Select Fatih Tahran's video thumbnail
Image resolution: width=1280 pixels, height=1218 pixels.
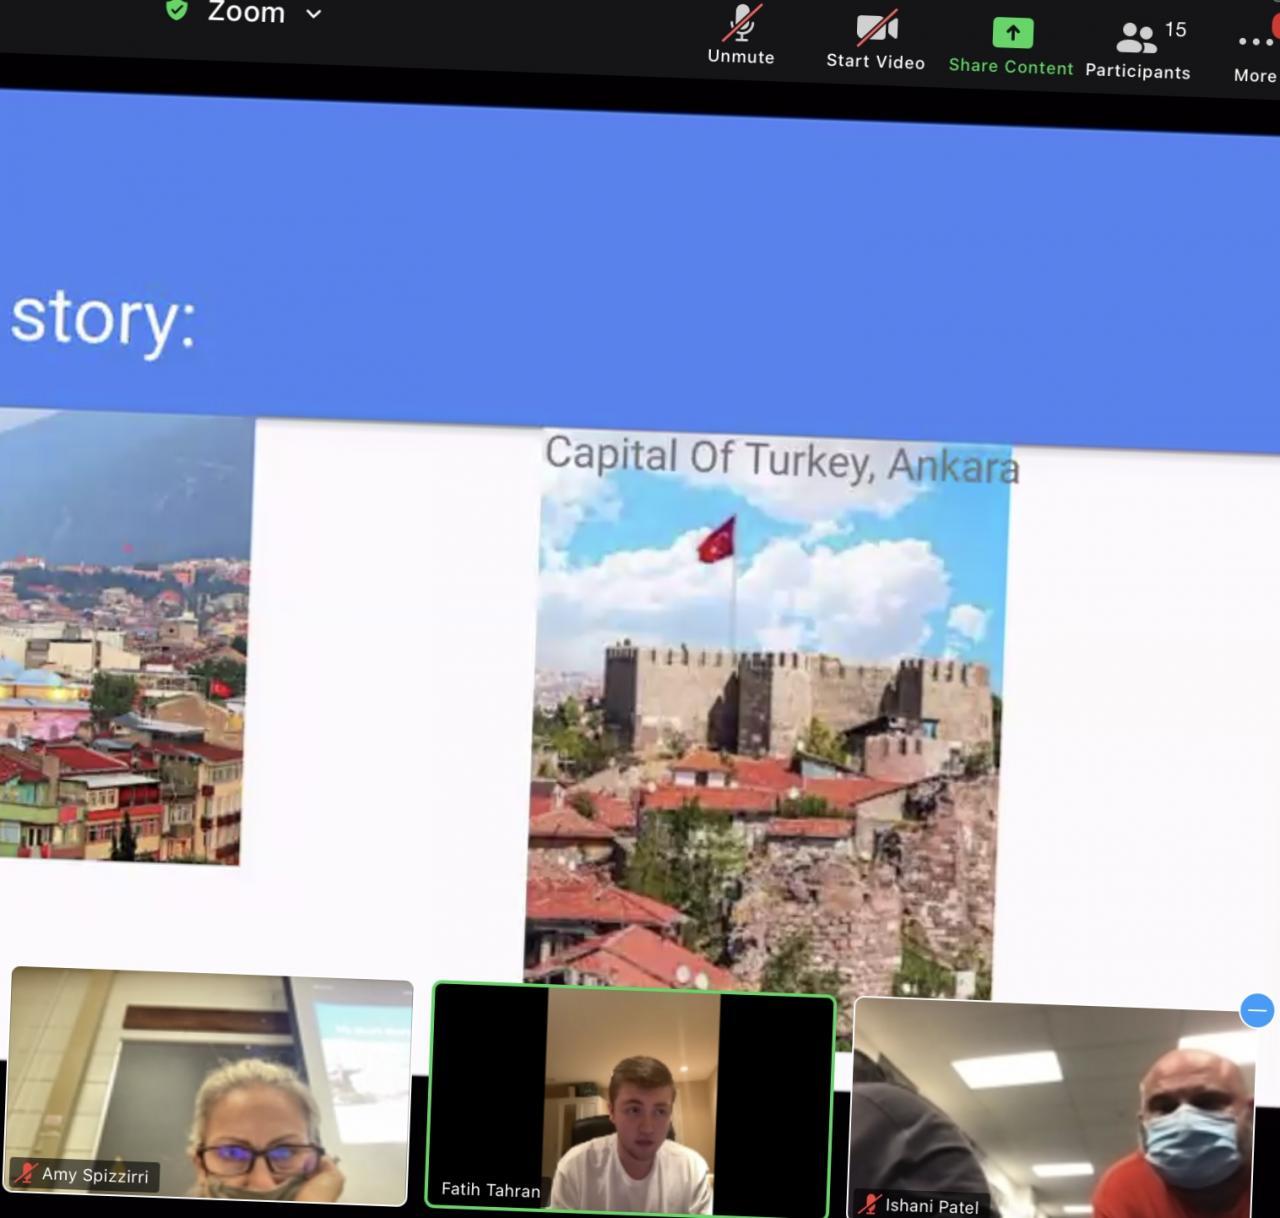point(632,1099)
